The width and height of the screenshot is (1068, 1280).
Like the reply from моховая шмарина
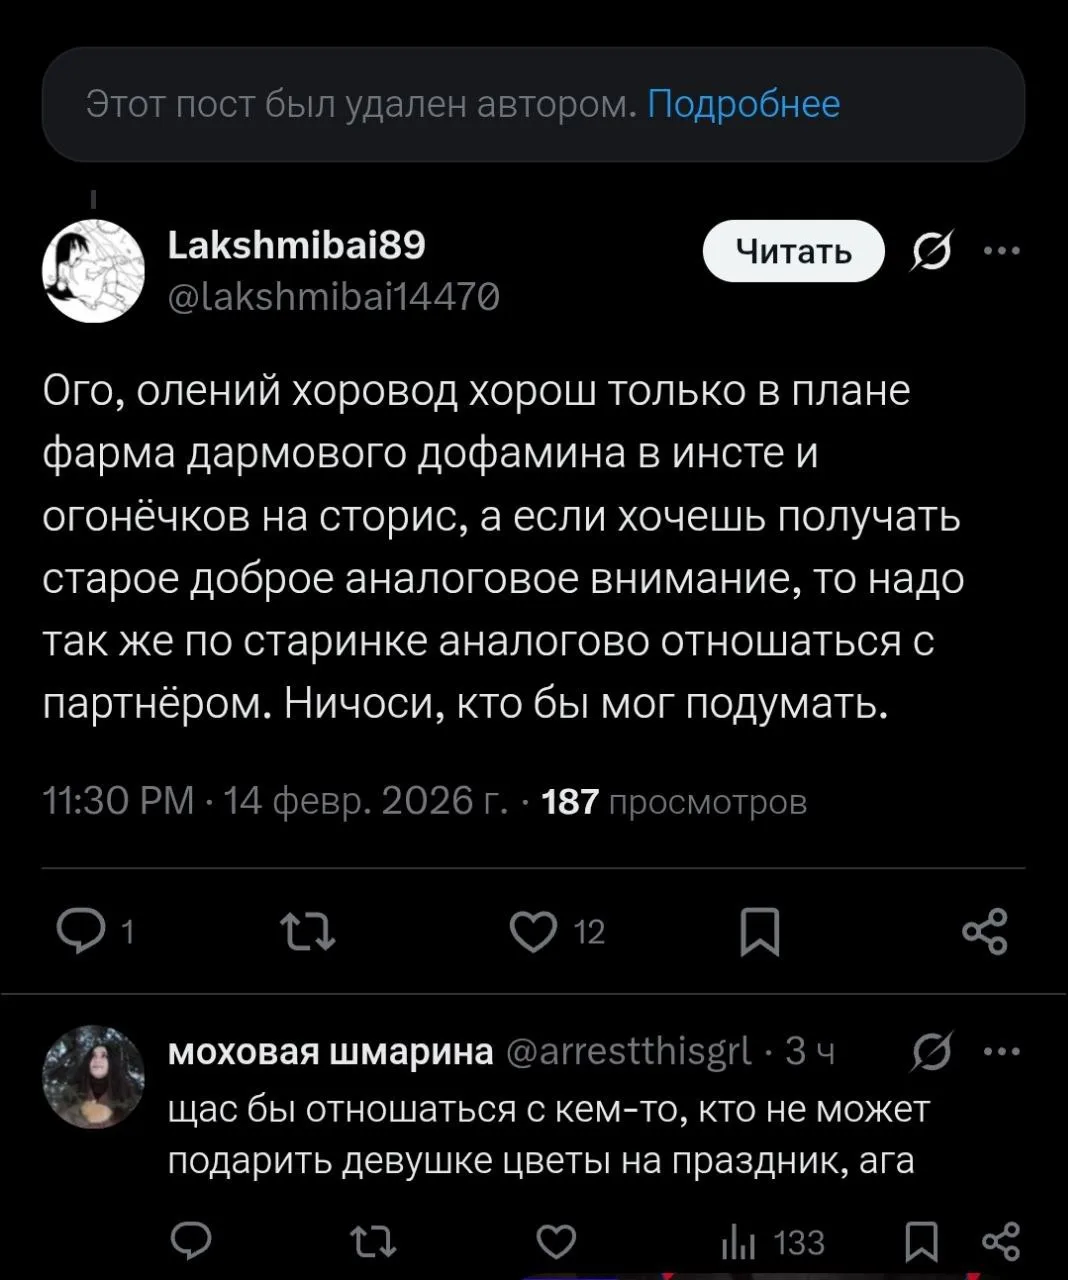pos(556,1241)
